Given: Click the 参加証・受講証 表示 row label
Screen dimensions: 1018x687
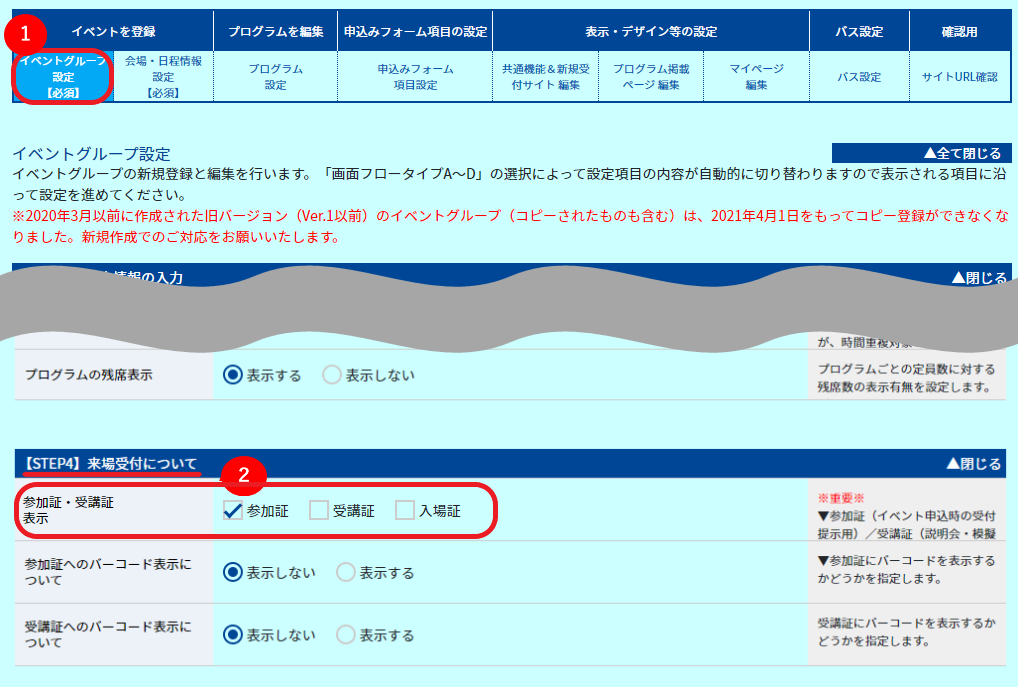Looking at the screenshot, I should pyautogui.click(x=68, y=510).
